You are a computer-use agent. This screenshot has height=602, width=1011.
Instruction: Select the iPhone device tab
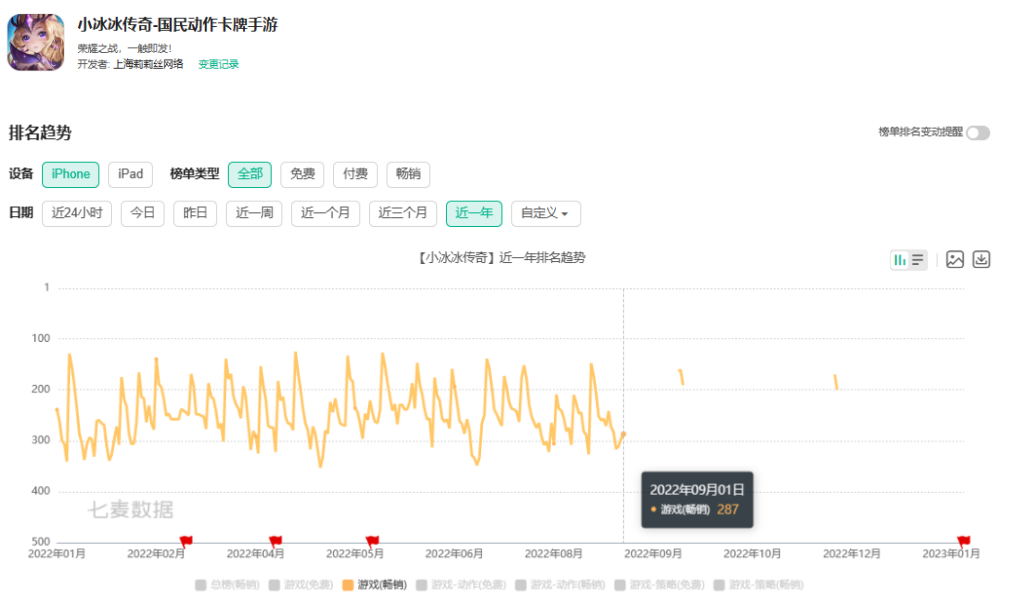pyautogui.click(x=70, y=175)
